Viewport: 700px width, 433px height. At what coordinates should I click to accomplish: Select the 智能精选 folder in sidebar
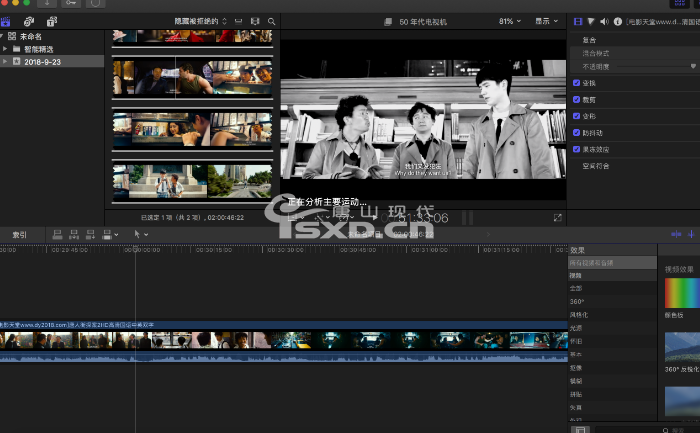pos(52,49)
